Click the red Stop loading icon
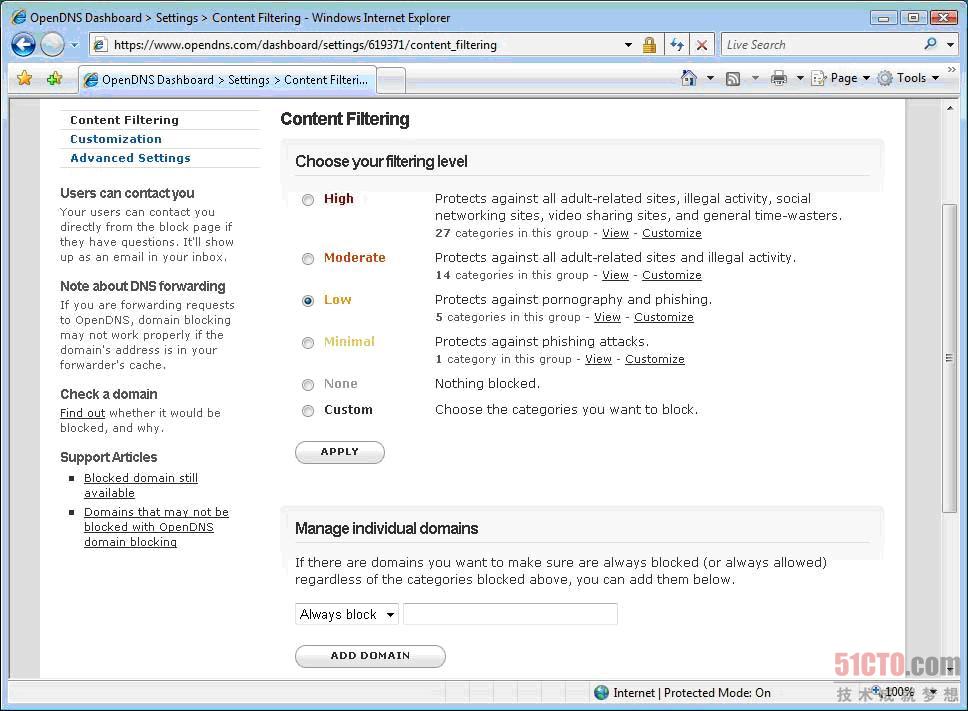This screenshot has height=711, width=968. (x=702, y=44)
